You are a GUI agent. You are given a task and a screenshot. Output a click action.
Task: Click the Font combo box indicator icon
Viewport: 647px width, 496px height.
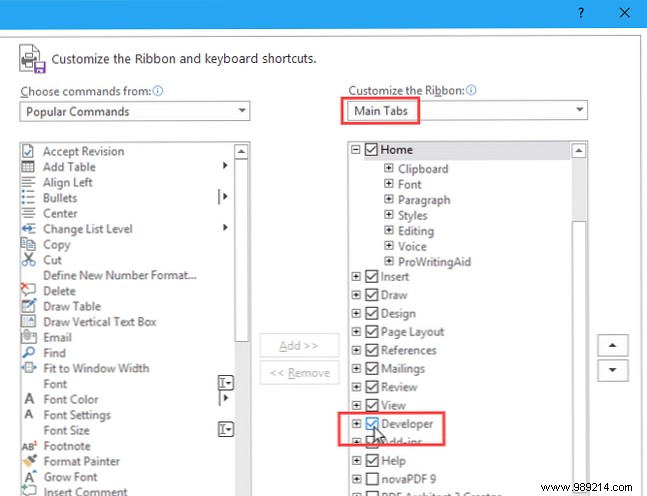pyautogui.click(x=226, y=383)
